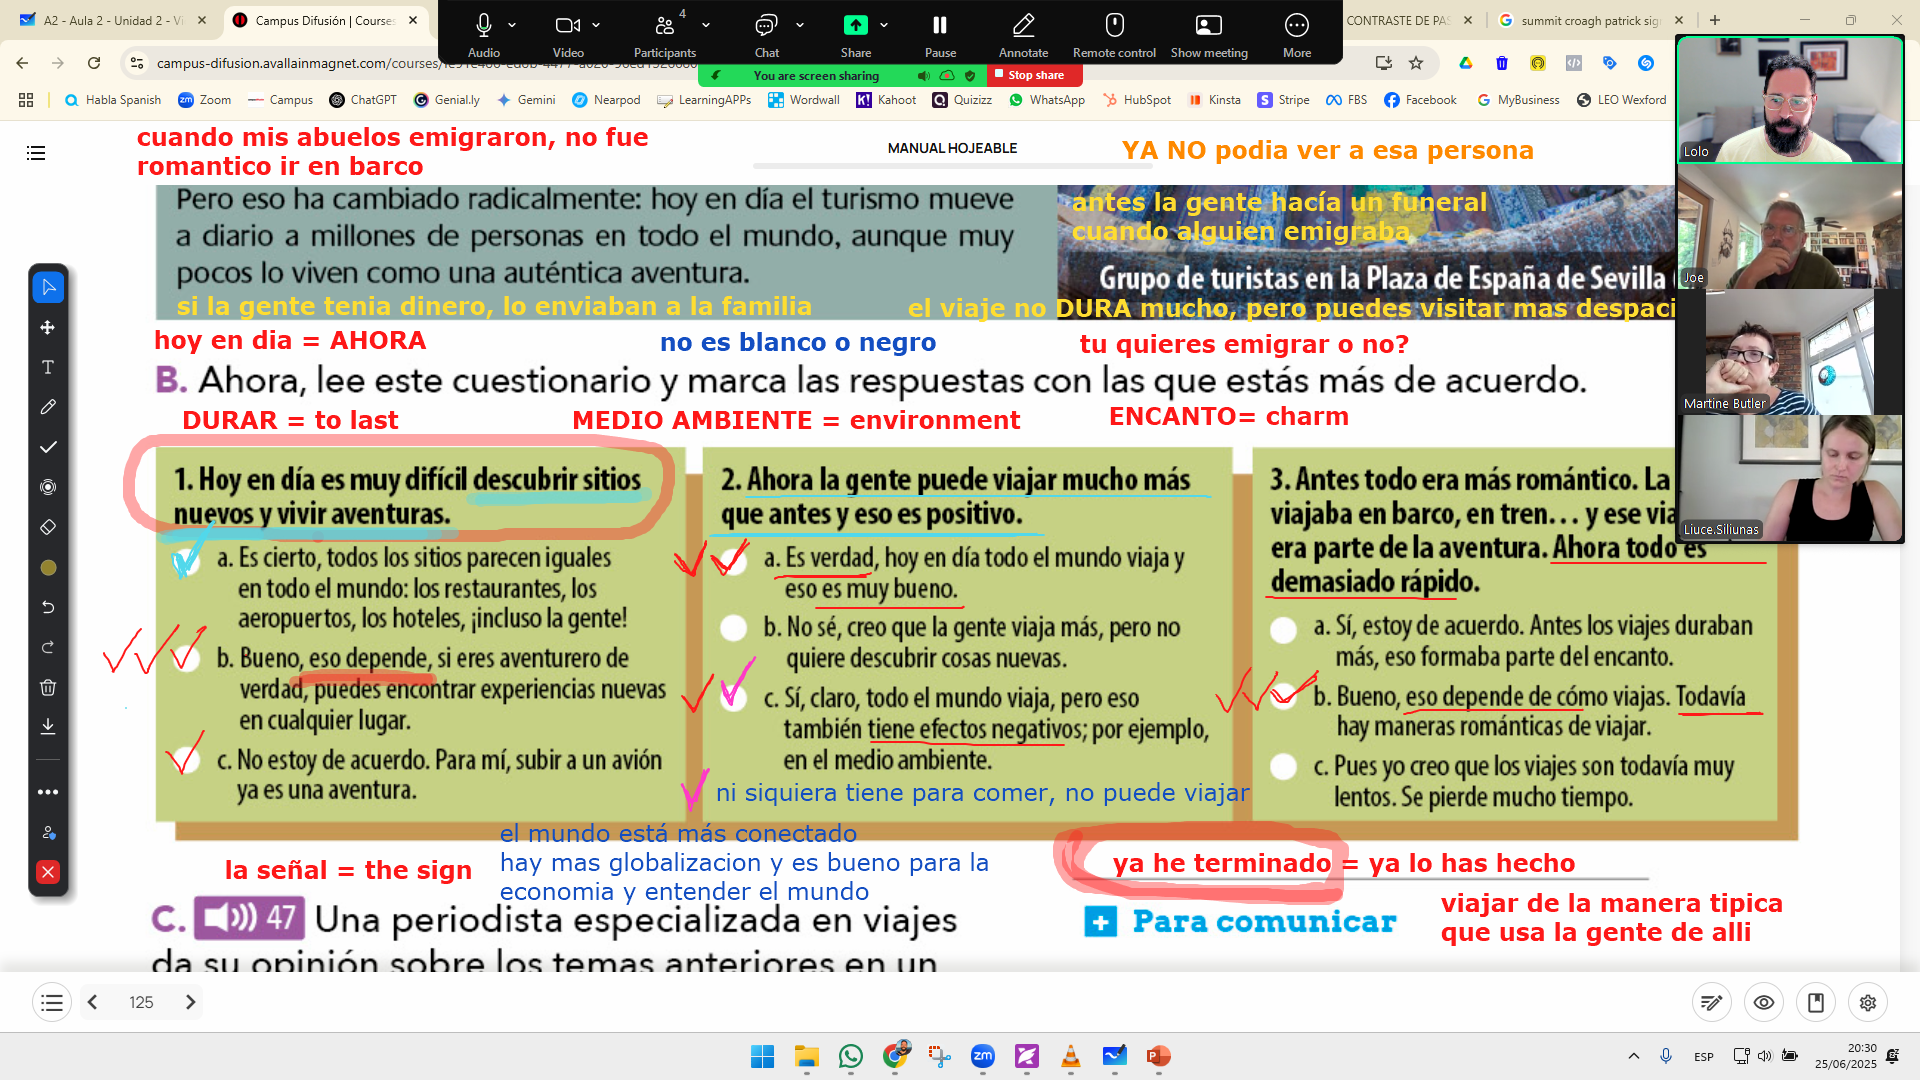Click the annotator names person icon
1920x1080 pixels.
point(48,832)
